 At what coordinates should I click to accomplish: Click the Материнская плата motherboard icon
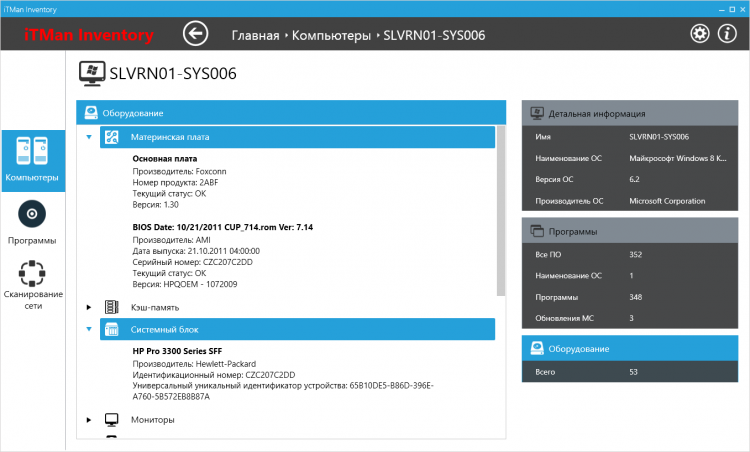pos(111,137)
